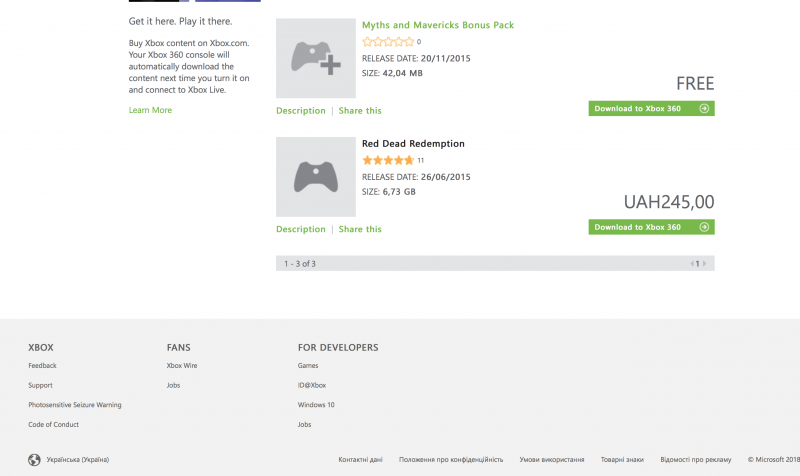The height and width of the screenshot is (476, 800).
Task: Click the empty star rating for Myths and Mavericks
Action: 388,42
